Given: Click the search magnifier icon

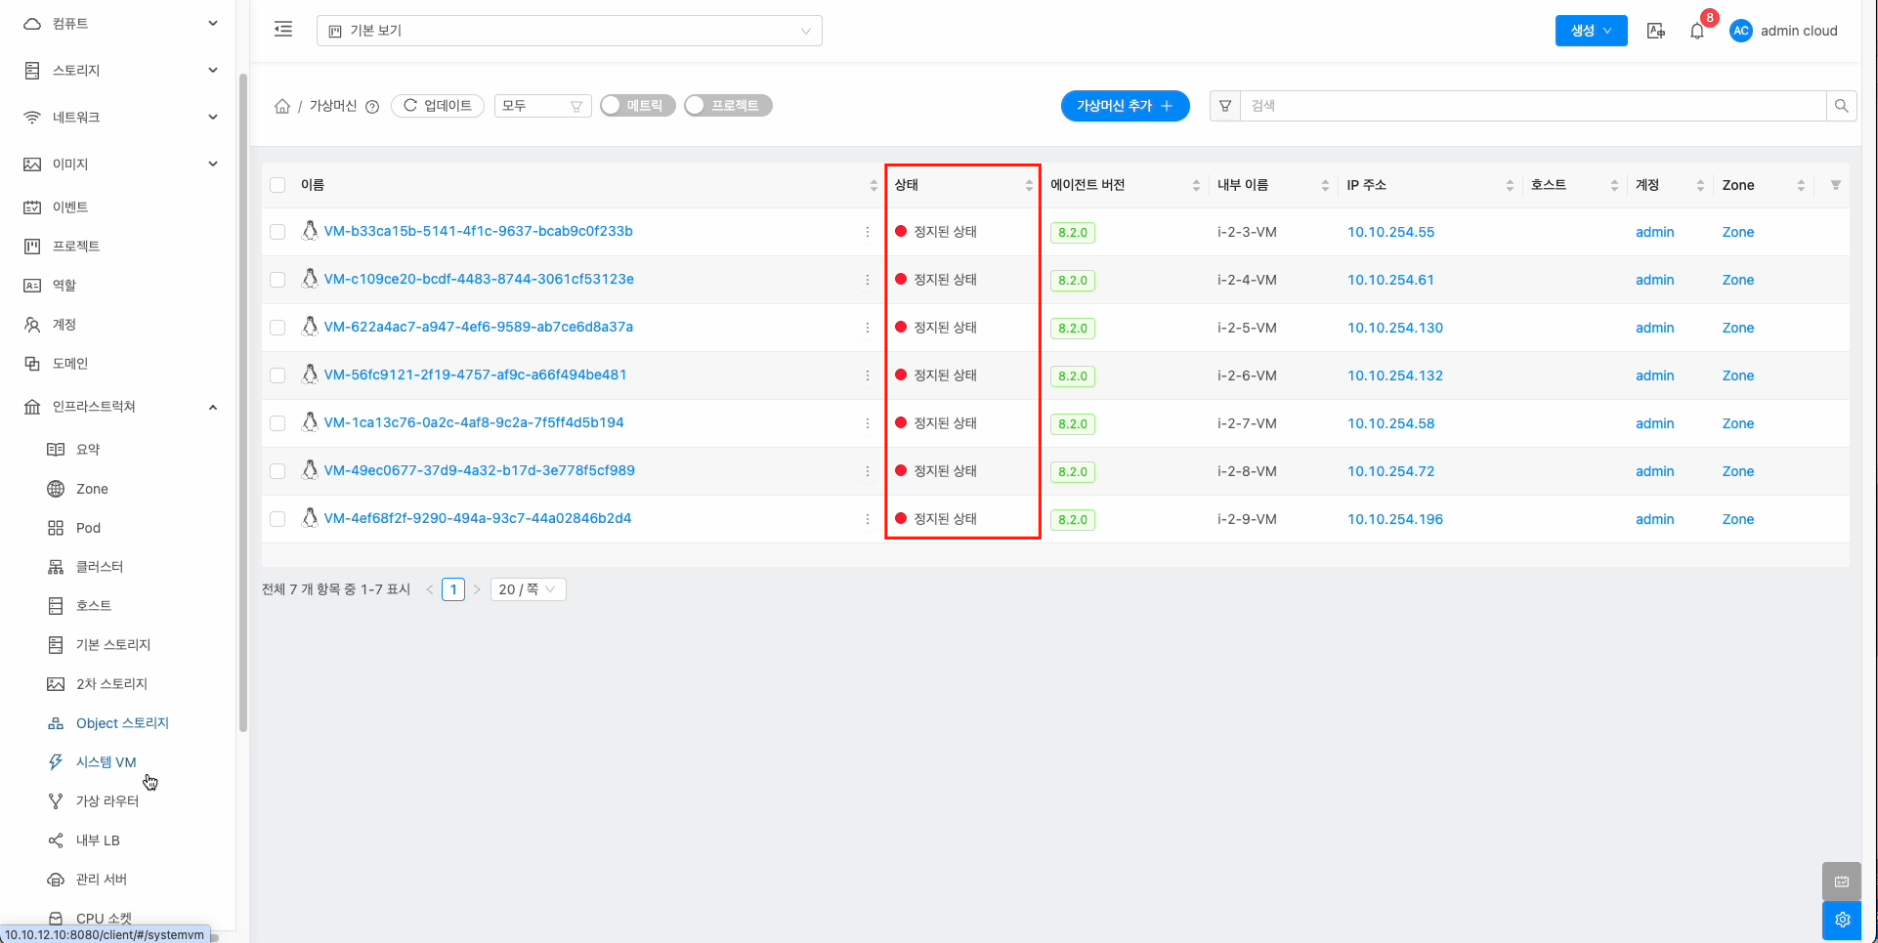Looking at the screenshot, I should tap(1841, 106).
